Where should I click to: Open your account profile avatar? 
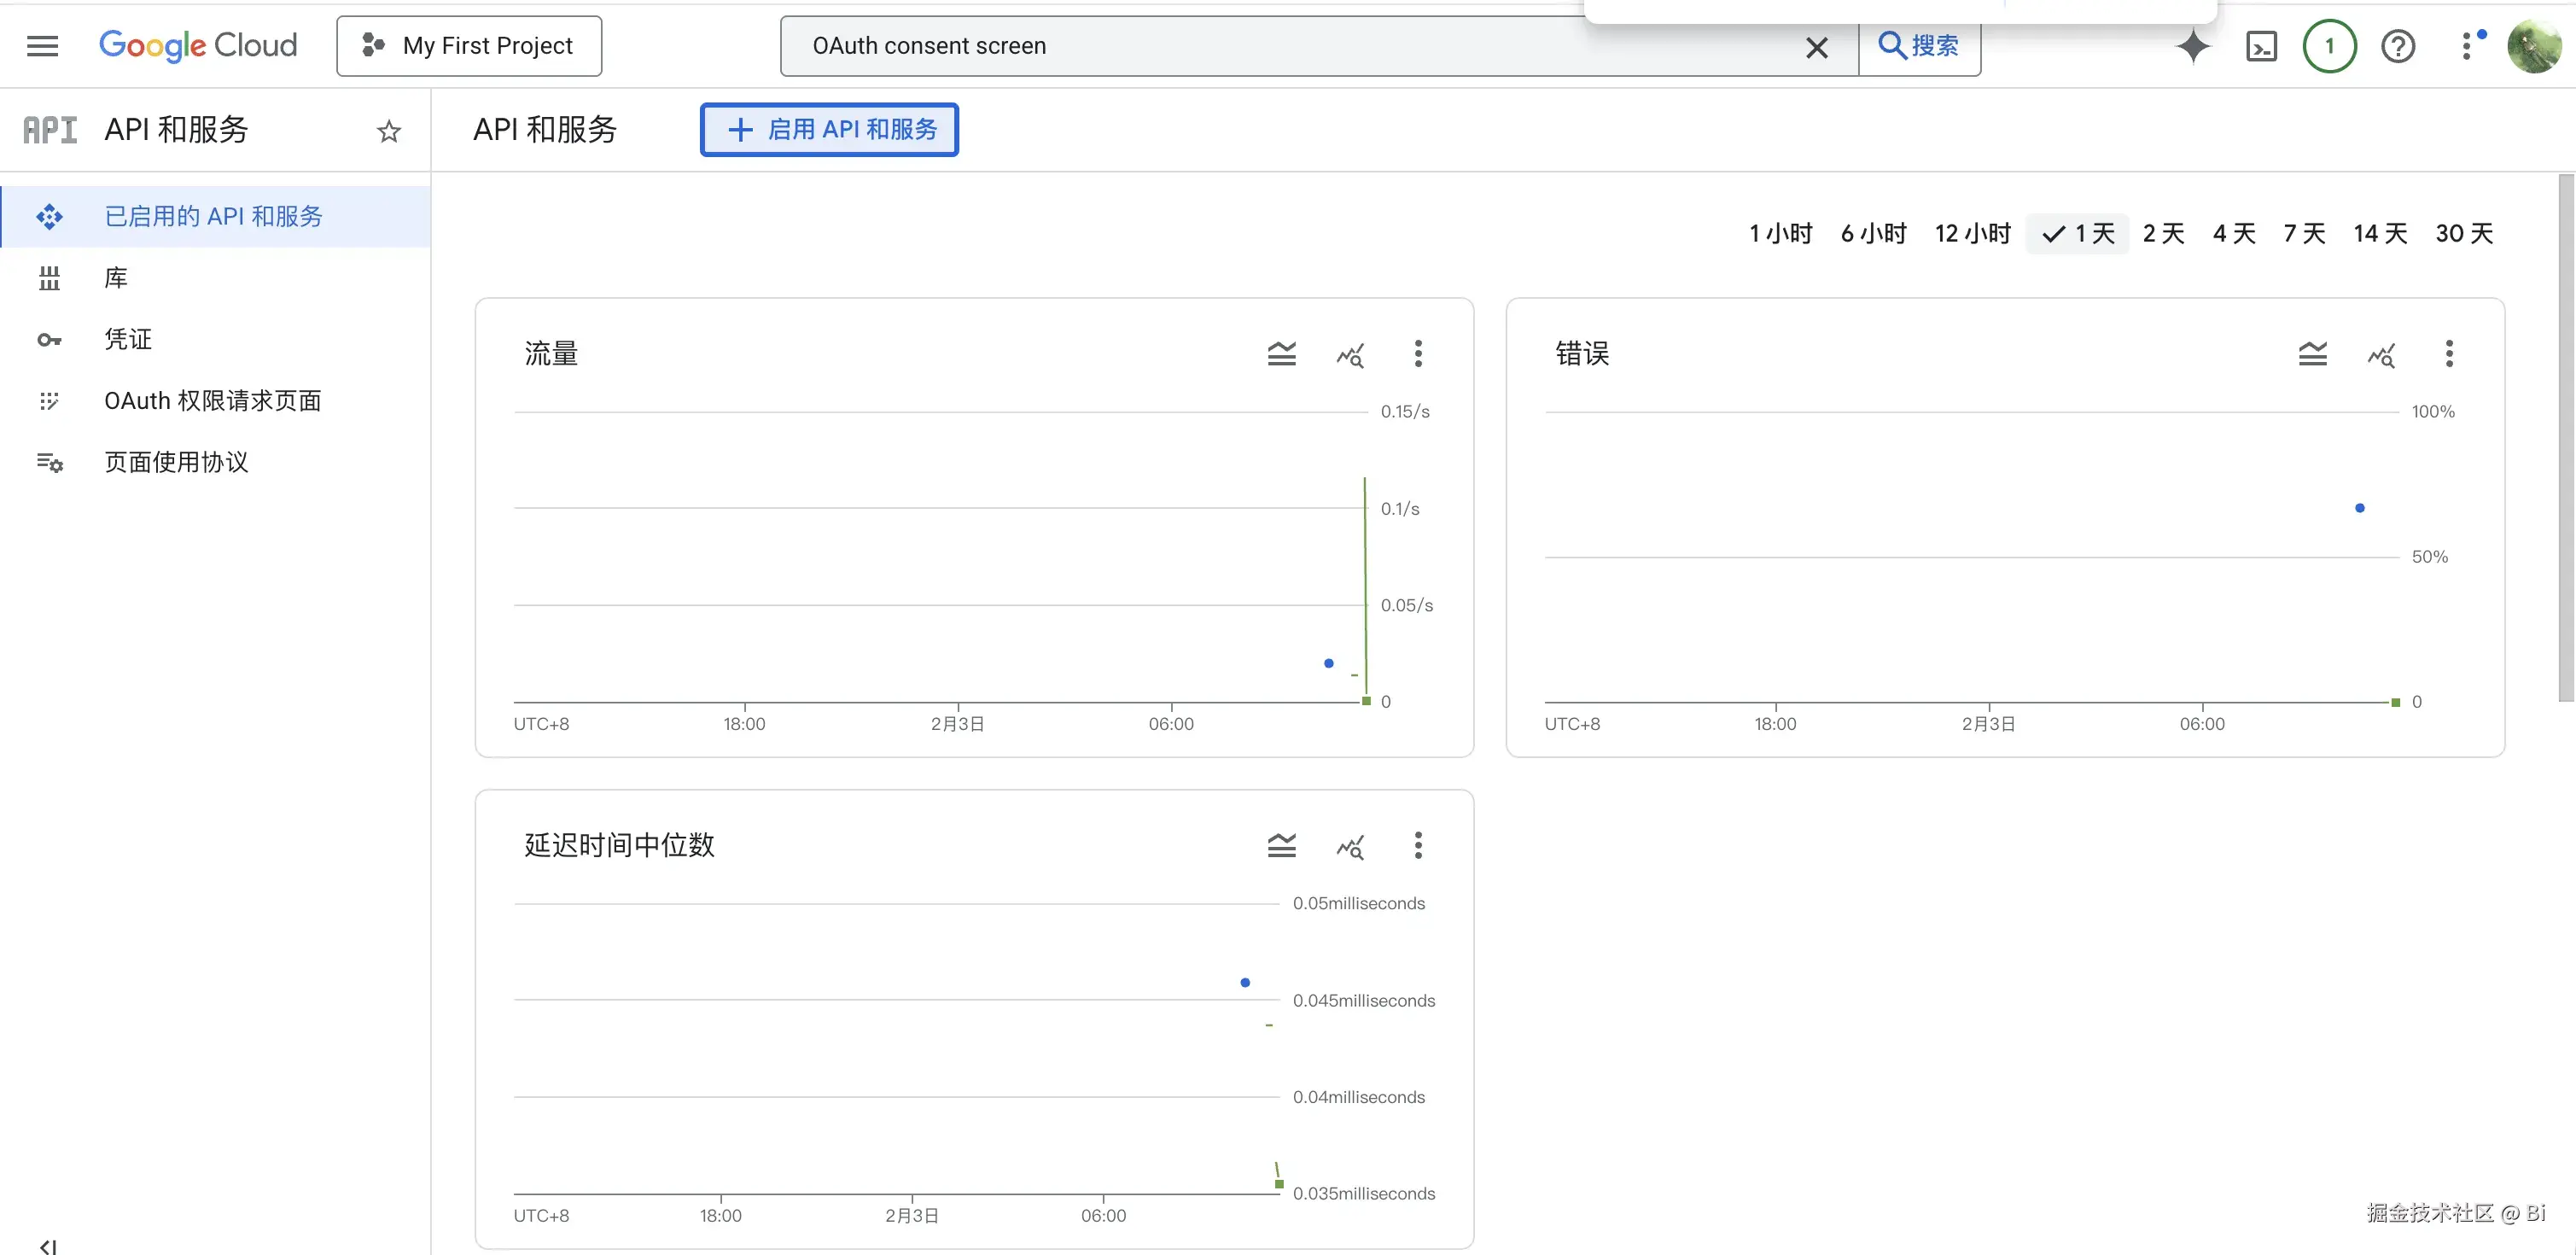pyautogui.click(x=2533, y=45)
